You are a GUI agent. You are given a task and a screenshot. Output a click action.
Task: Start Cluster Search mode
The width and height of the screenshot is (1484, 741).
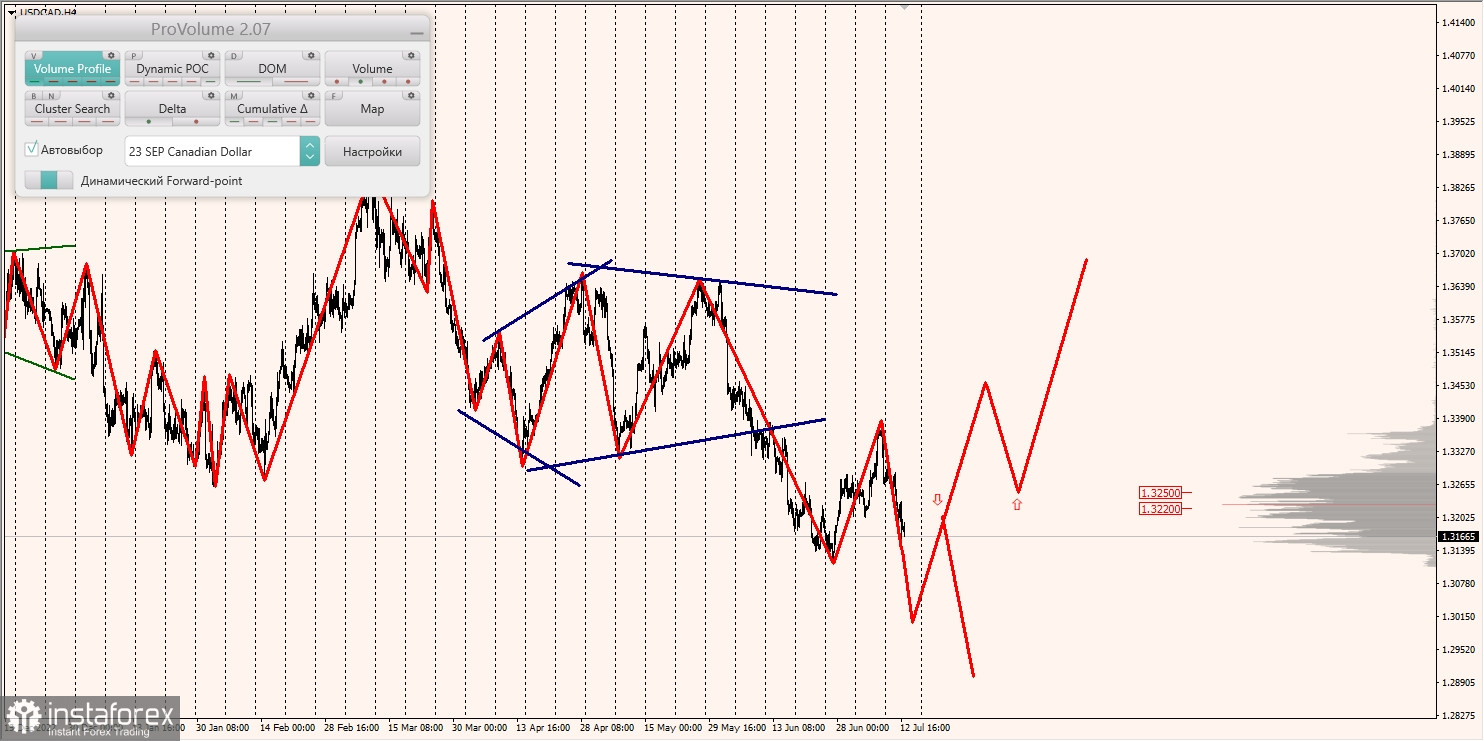(72, 109)
